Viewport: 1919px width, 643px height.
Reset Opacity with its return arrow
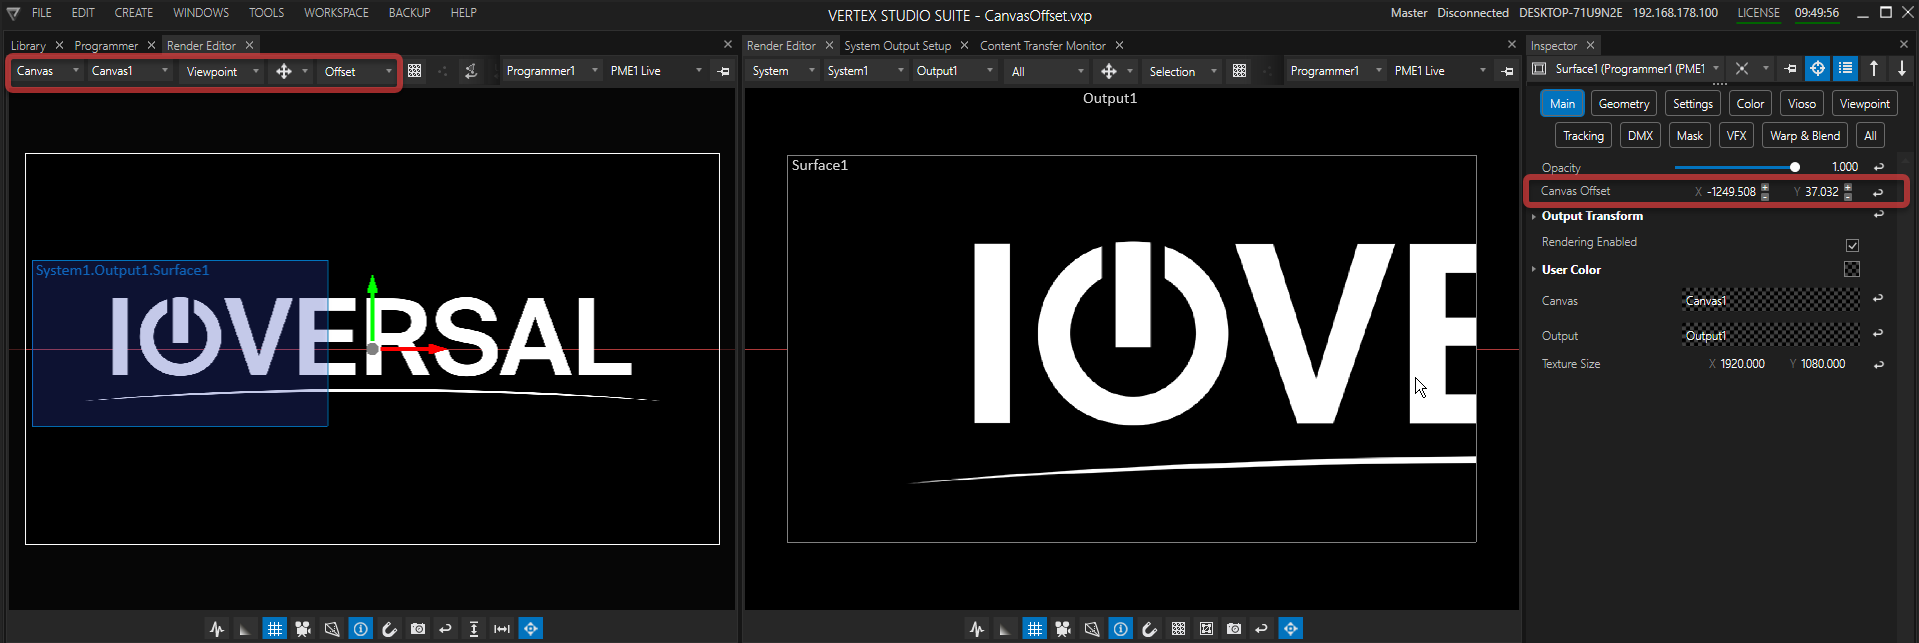pos(1879,167)
